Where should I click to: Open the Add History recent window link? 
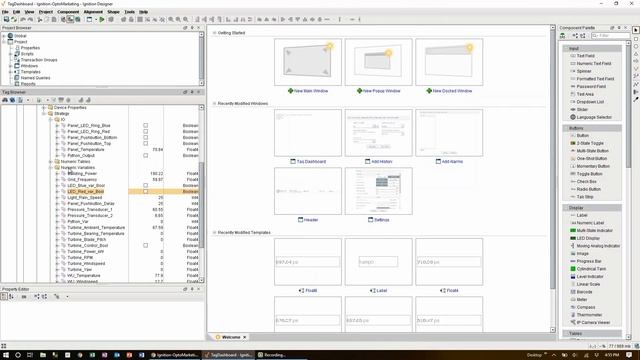tap(378, 162)
